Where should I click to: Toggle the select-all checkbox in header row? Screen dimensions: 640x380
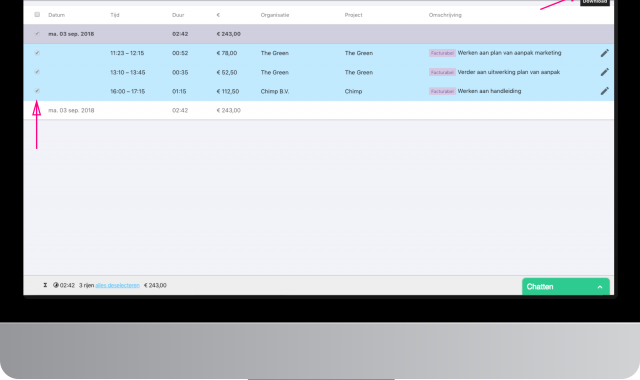point(37,15)
